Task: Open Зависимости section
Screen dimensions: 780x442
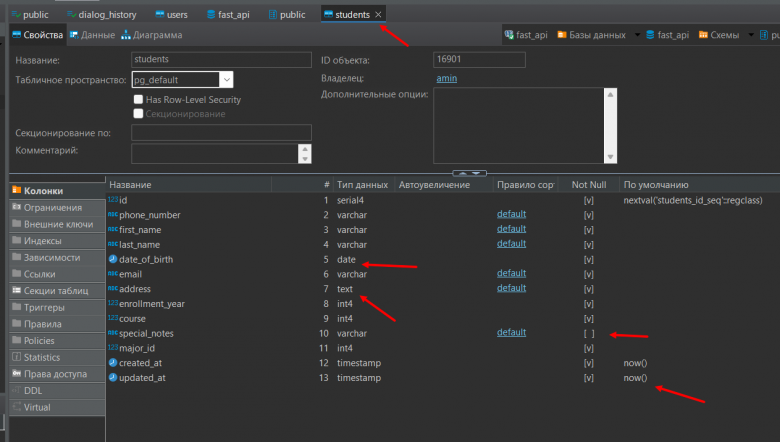Action: 57,258
